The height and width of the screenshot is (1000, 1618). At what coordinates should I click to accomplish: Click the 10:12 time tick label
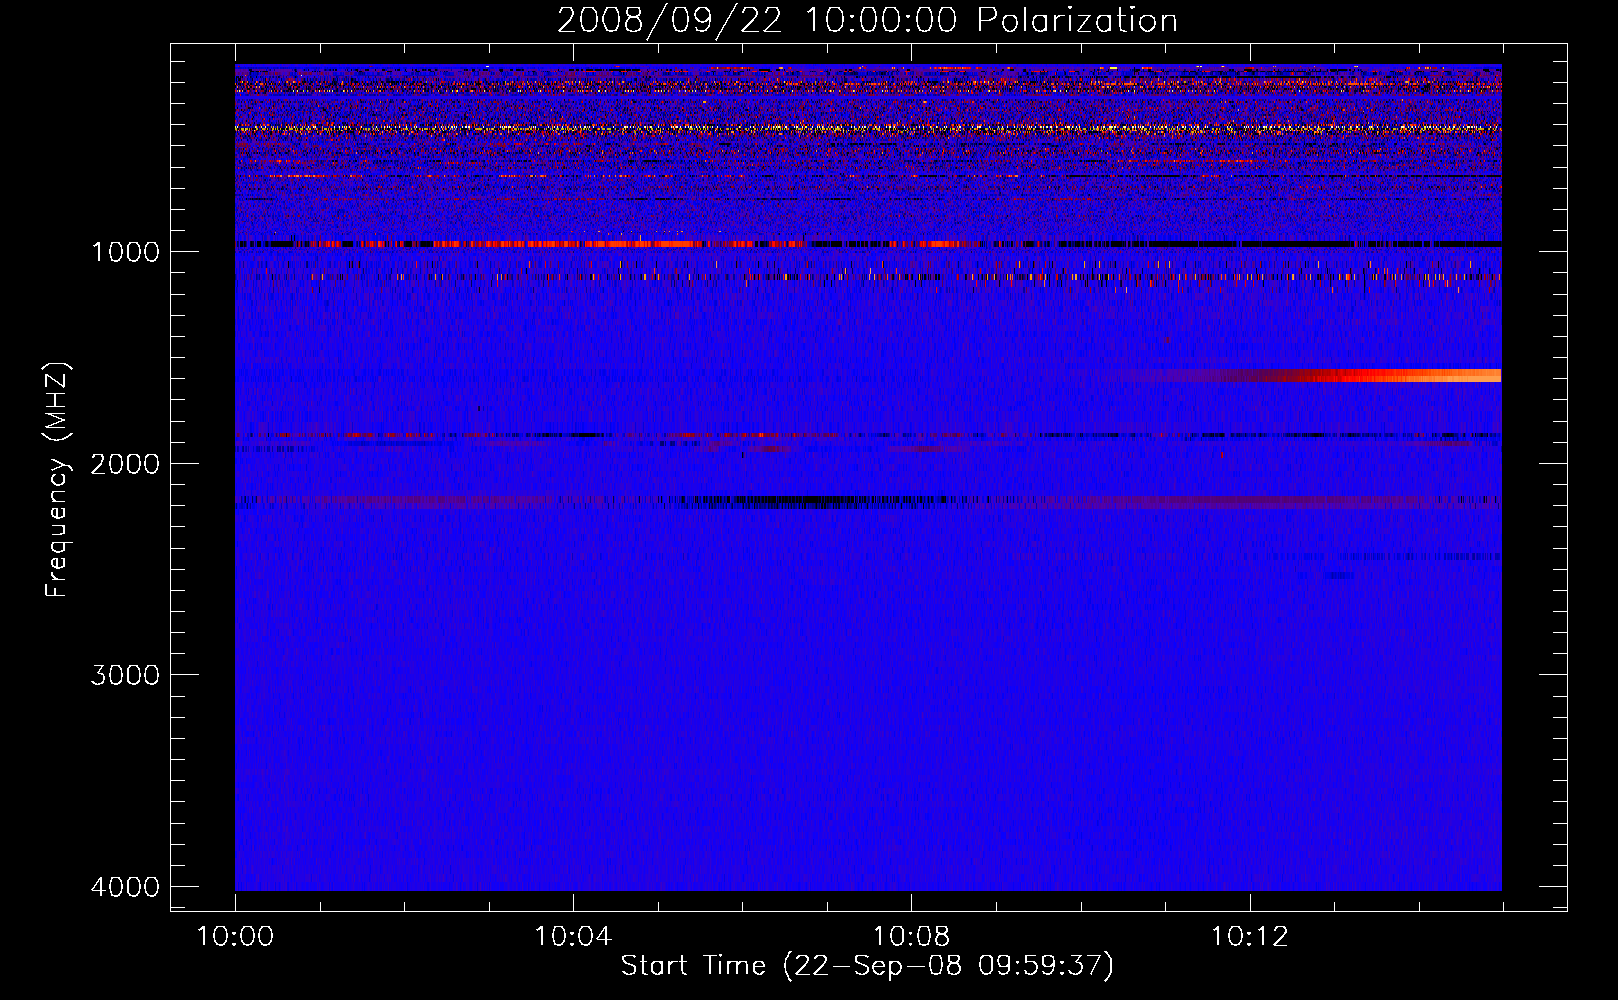(1250, 937)
